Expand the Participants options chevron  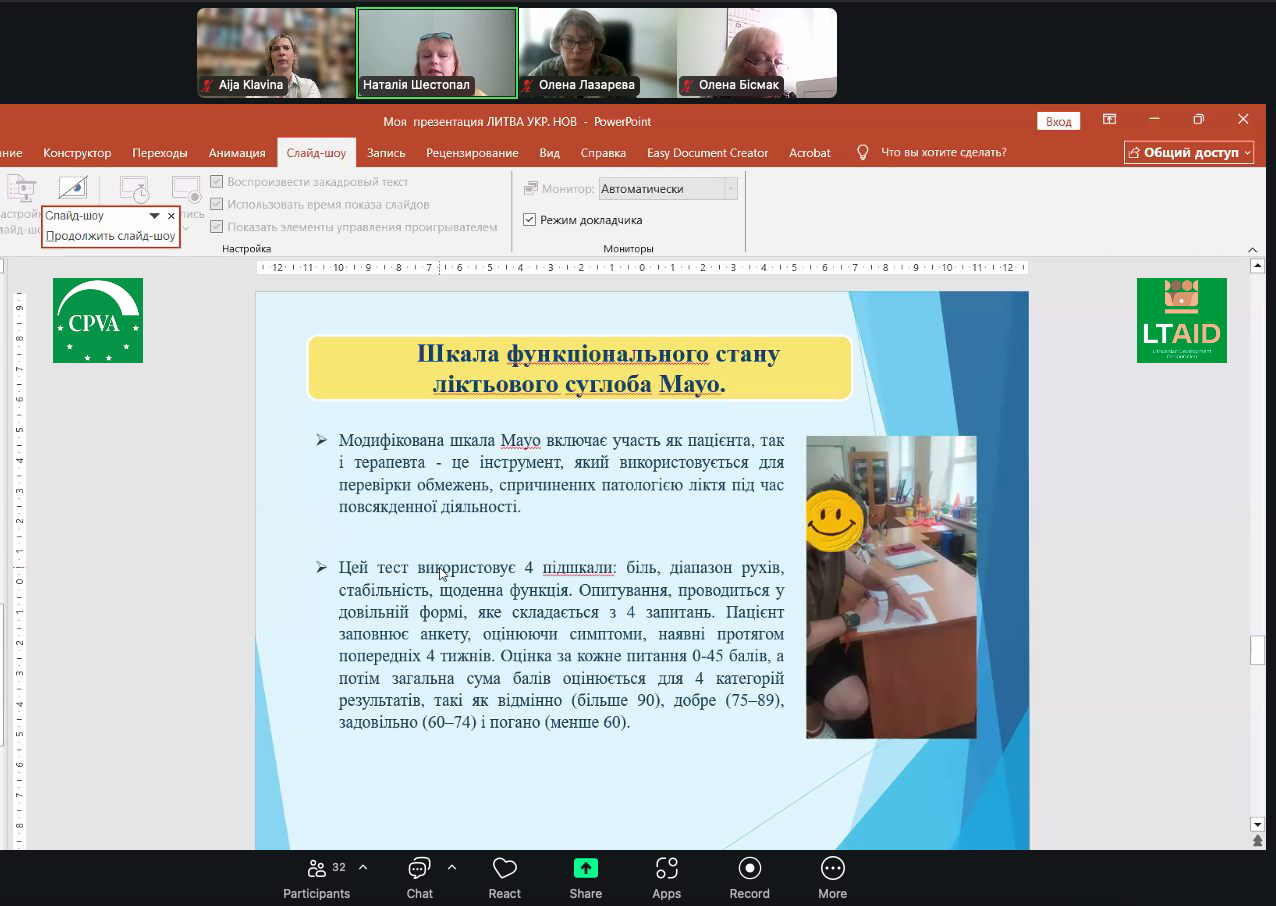[363, 867]
